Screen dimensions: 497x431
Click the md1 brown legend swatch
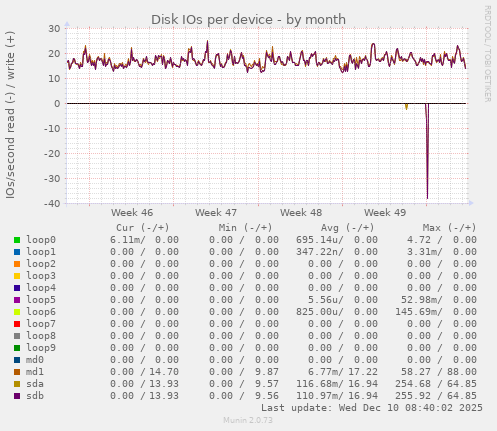pos(17,372)
